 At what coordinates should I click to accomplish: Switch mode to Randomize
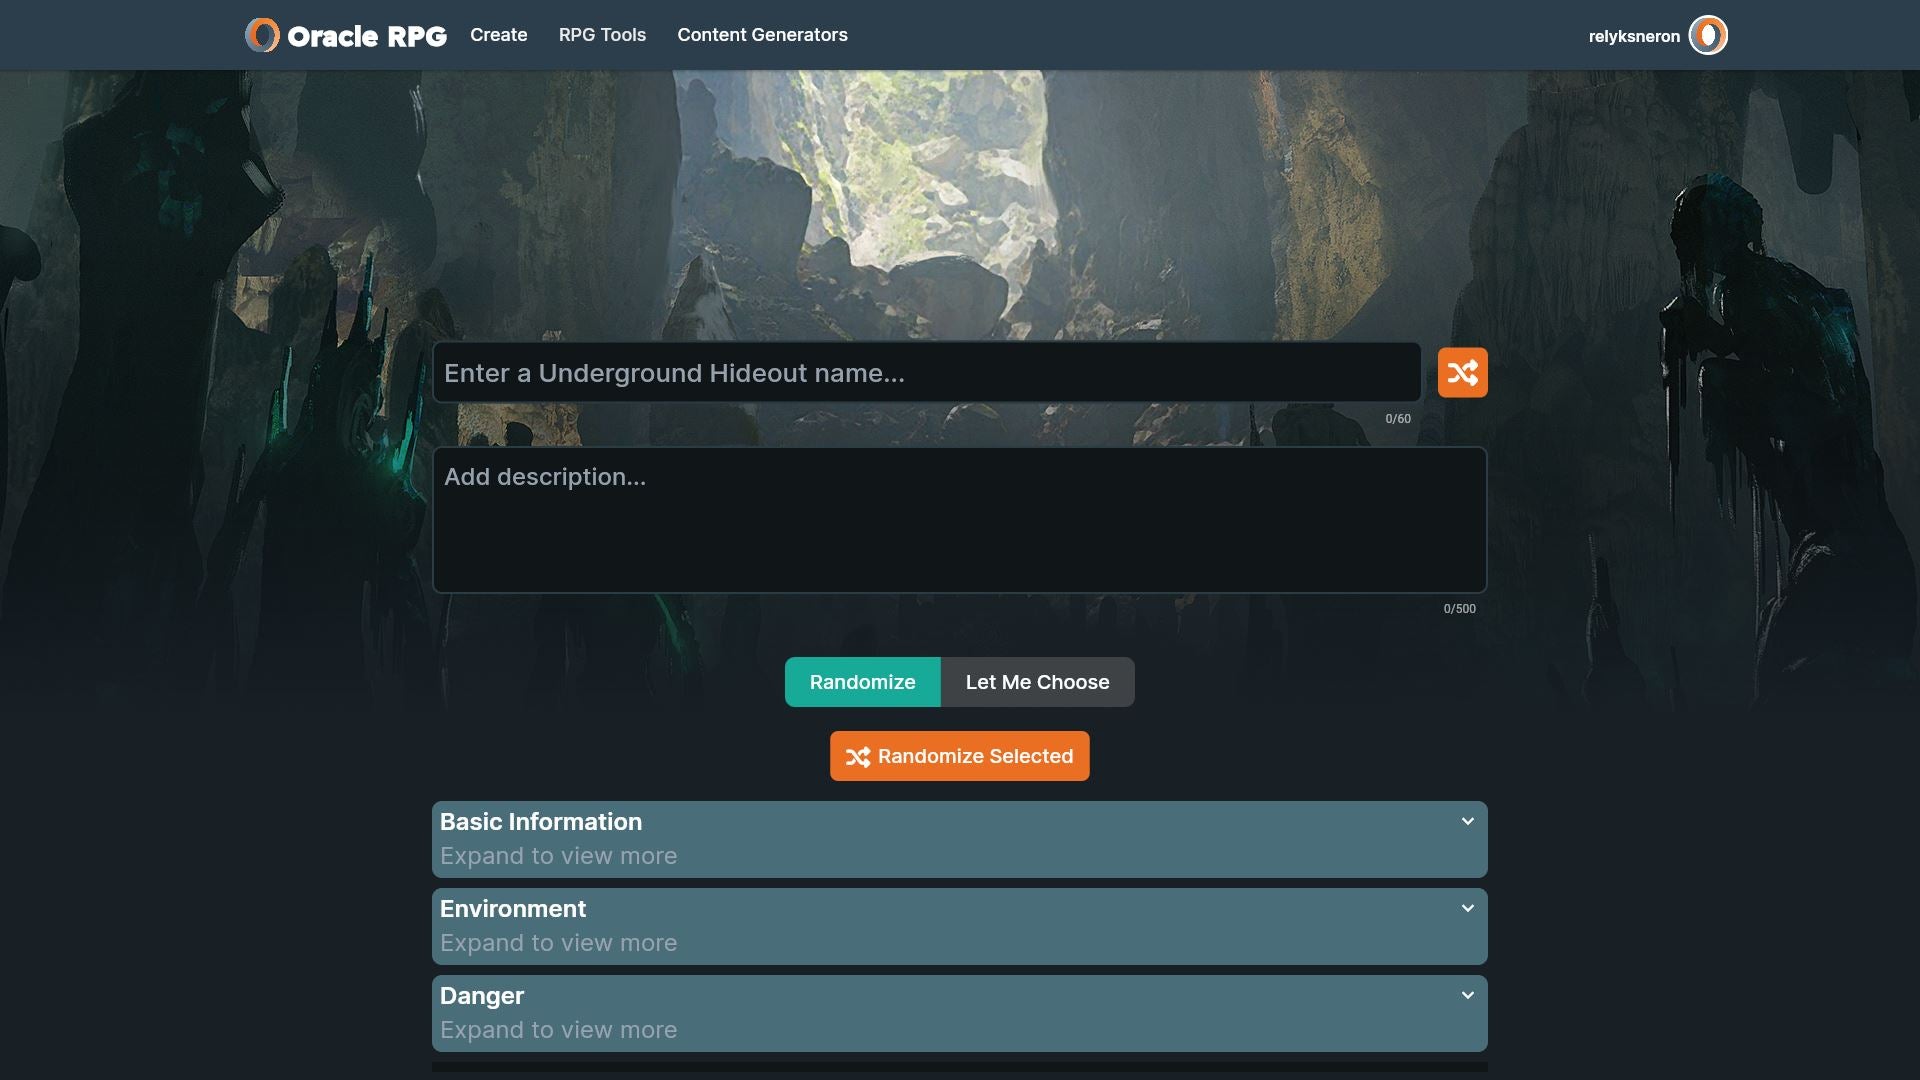pyautogui.click(x=862, y=682)
